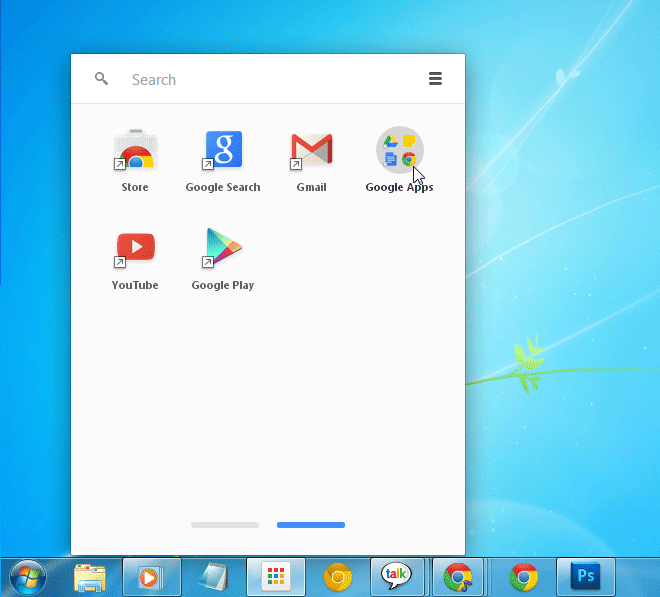Click the YouTube label text
The image size is (660, 597).
[135, 285]
